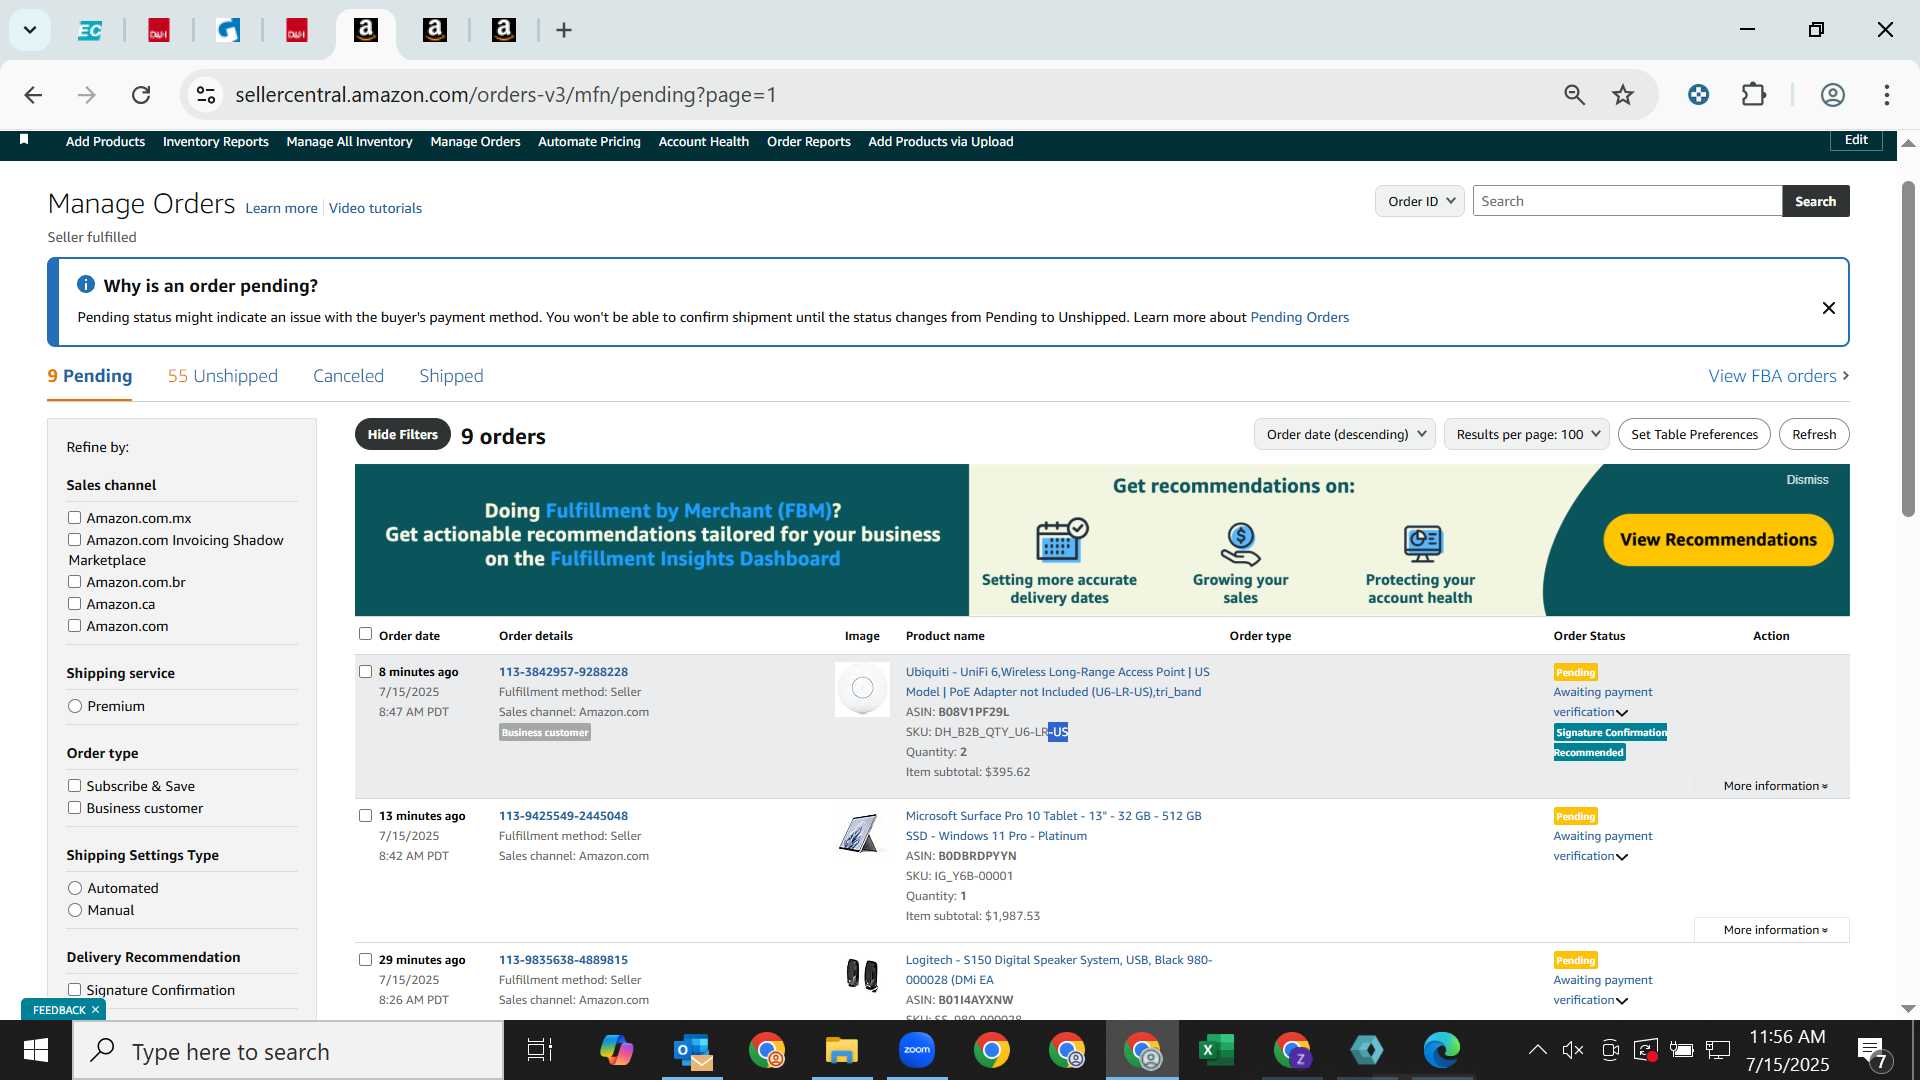Open site information icon in address bar
1920x1080 pixels.
tap(206, 95)
